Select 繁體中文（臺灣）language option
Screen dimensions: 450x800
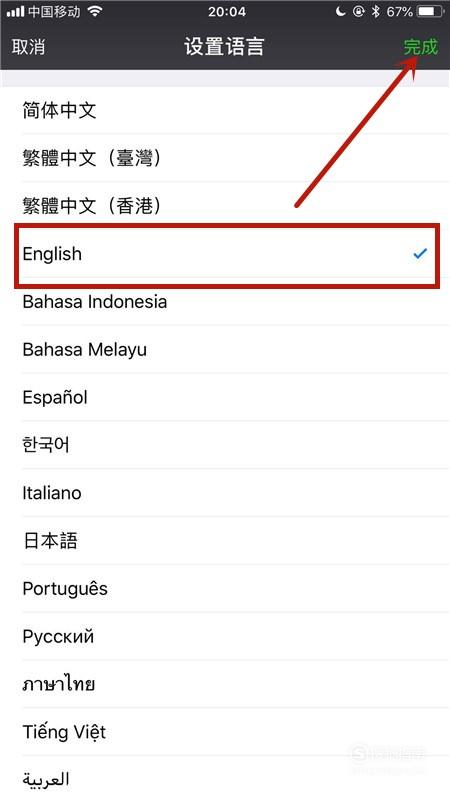pyautogui.click(x=225, y=158)
